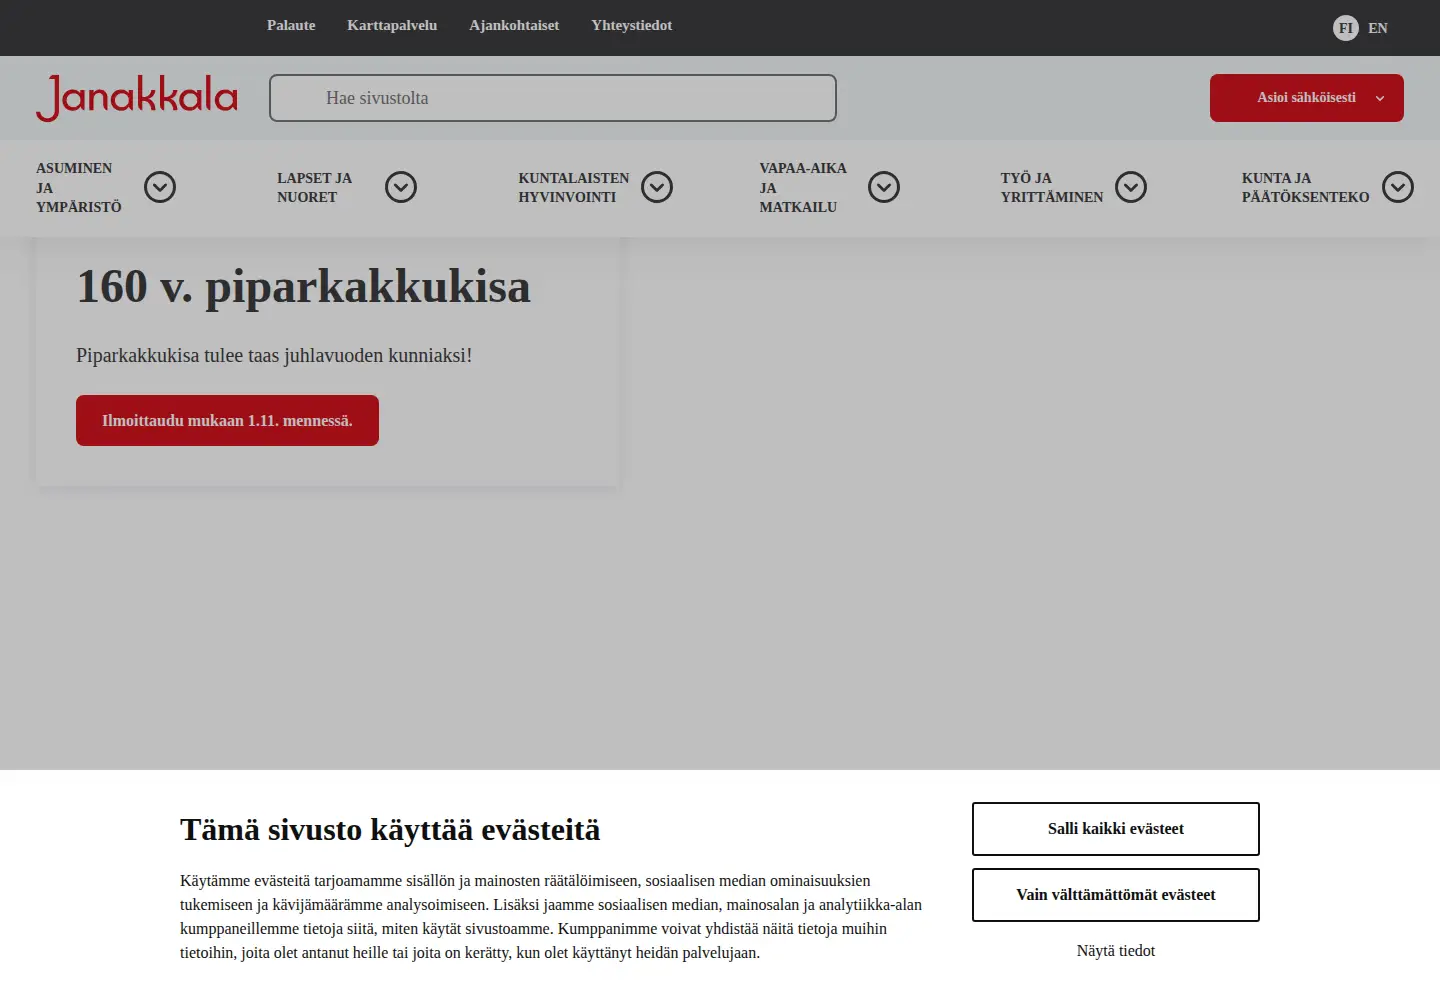Go to Ajankohtaiset page
This screenshot has width=1440, height=1000.
[x=514, y=26]
